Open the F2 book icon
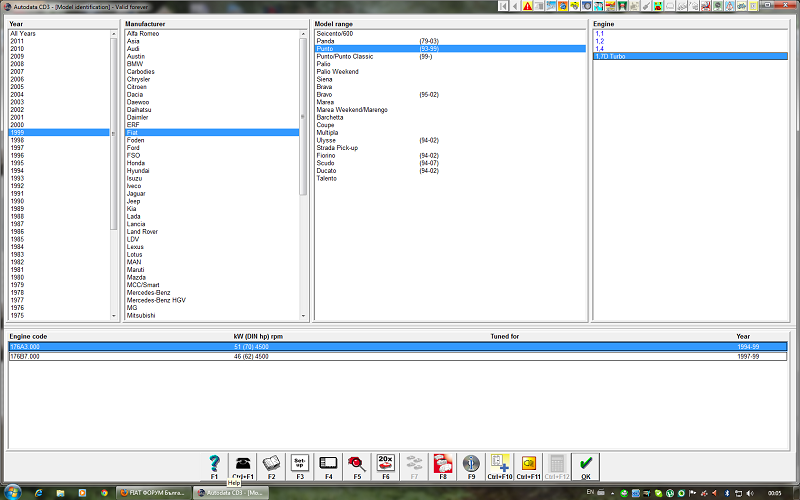 point(271,463)
